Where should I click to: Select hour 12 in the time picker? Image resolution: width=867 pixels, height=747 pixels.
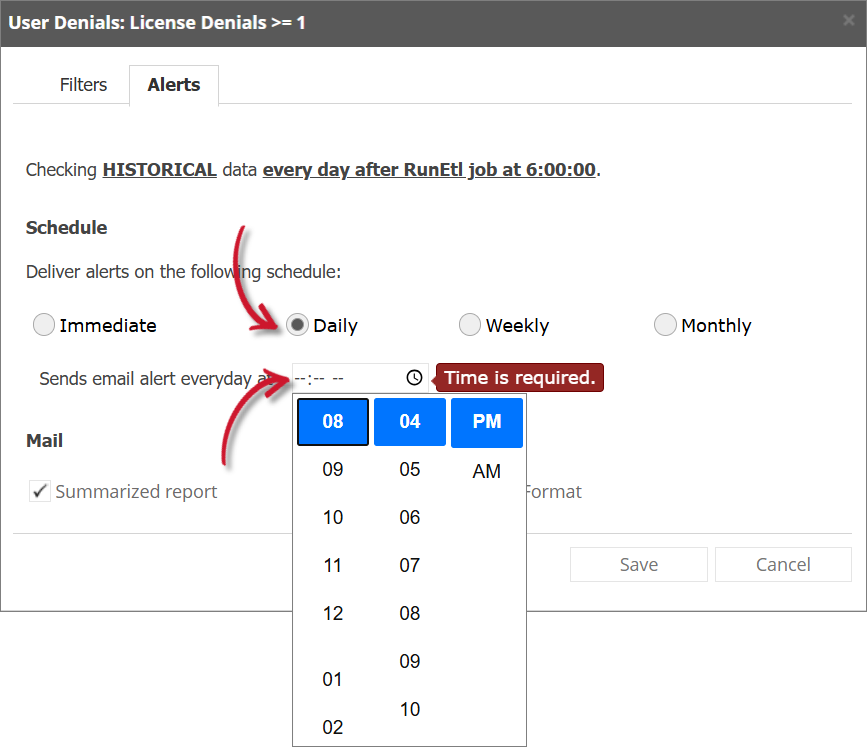332,613
